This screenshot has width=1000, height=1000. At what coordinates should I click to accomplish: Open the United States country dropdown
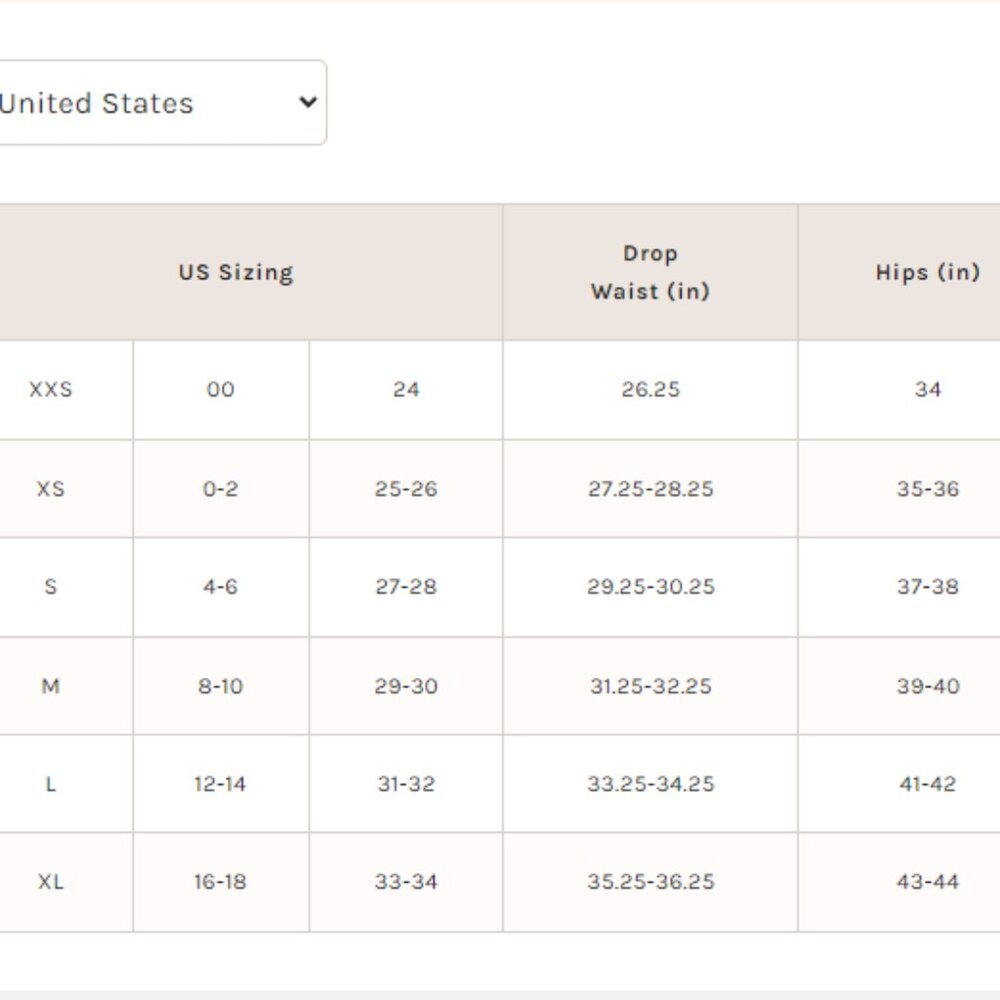[x=160, y=103]
